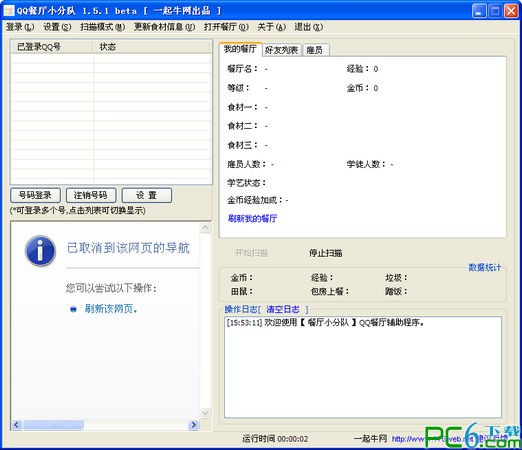Minimize the QQ餐厅小分队 window
The height and width of the screenshot is (450, 522).
[x=479, y=11]
